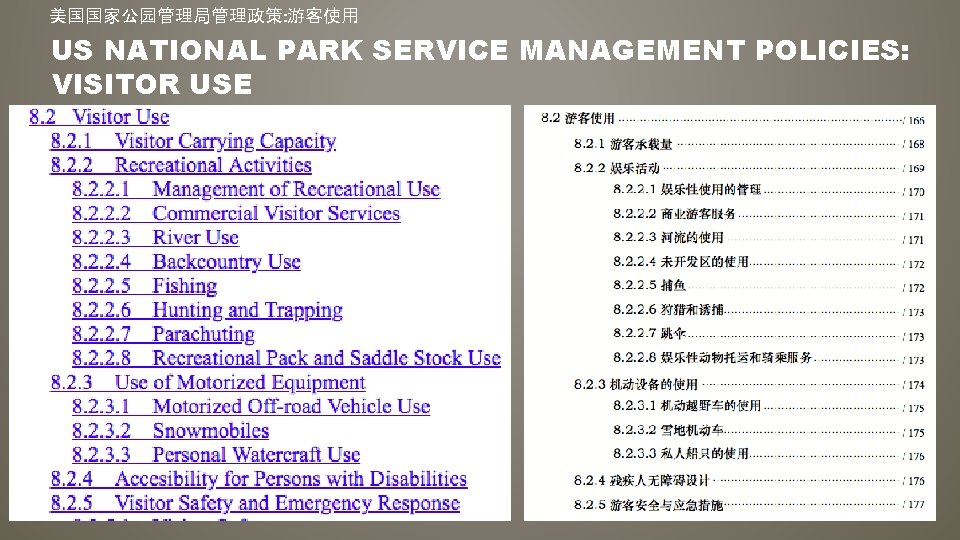
Task: Click Chinese entry 8.2.2 娱乐活动
Action: pyautogui.click(x=617, y=168)
